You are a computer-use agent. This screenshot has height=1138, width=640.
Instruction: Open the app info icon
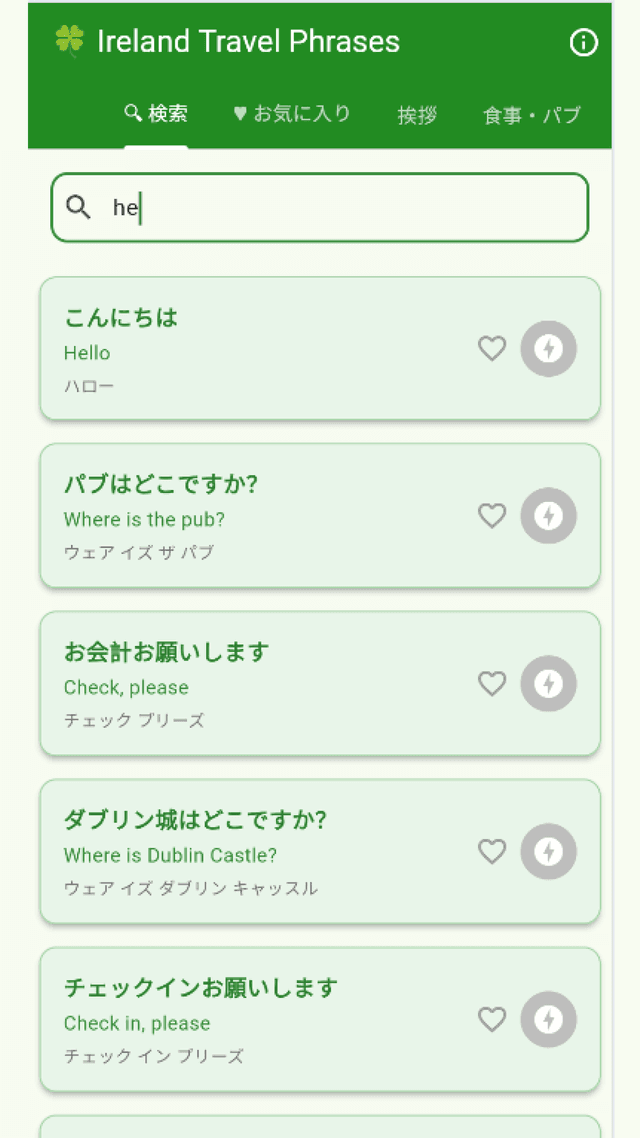coord(583,43)
